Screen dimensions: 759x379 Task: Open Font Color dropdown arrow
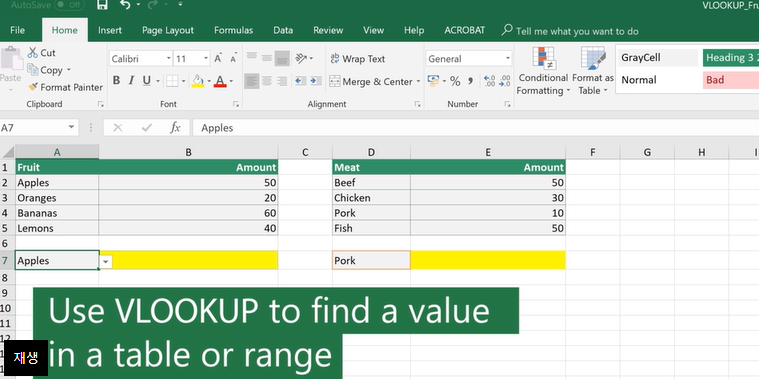point(231,81)
